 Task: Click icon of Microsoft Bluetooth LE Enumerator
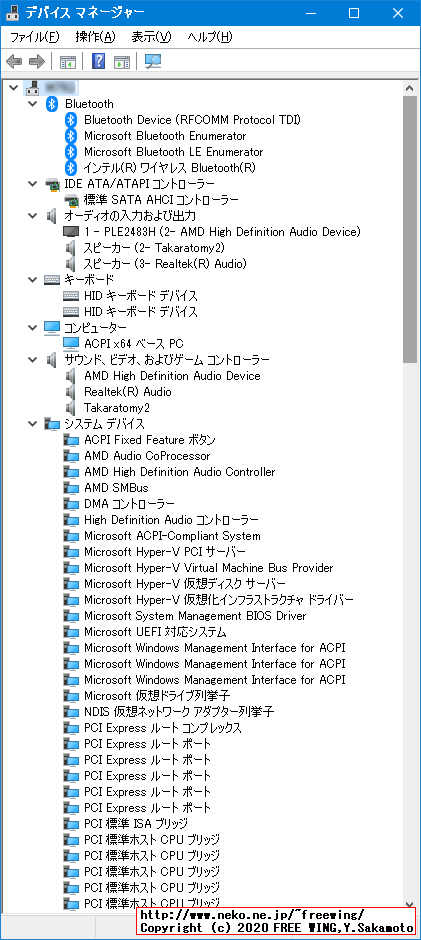coord(71,152)
